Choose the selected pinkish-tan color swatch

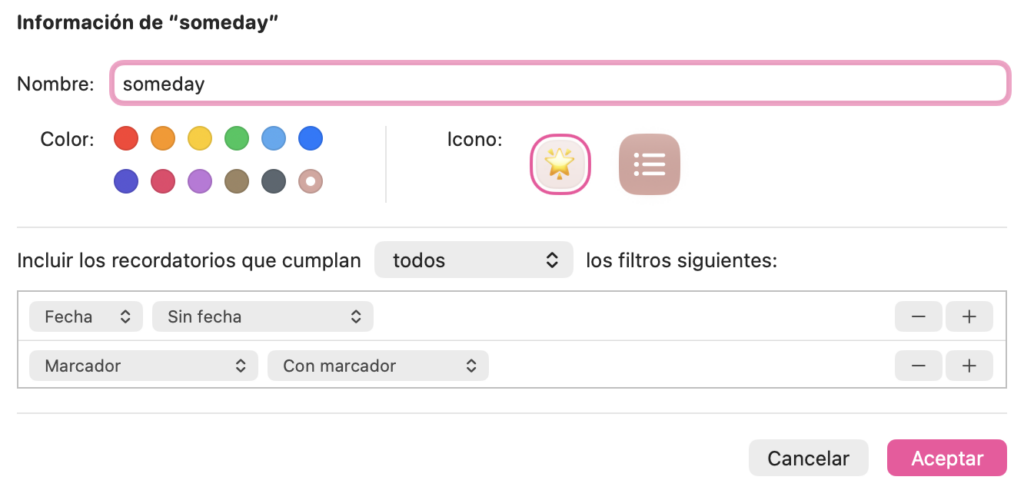coord(311,181)
